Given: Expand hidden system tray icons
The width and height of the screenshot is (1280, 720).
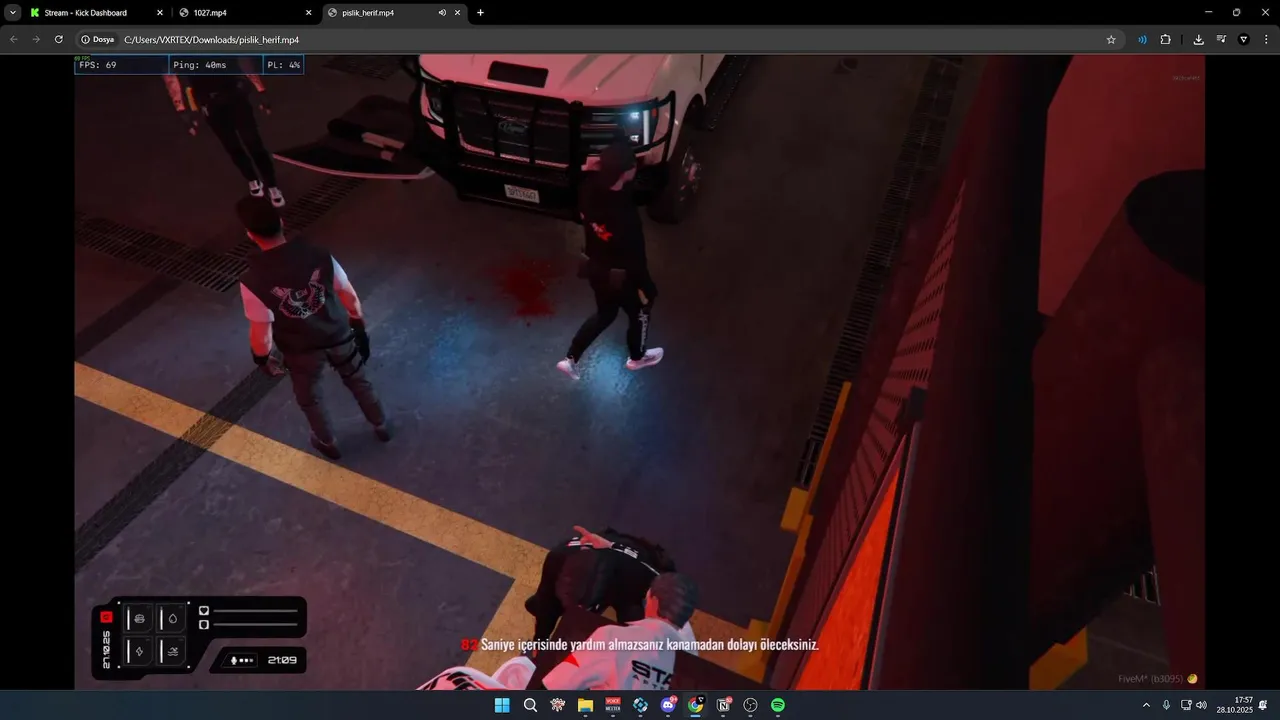Looking at the screenshot, I should click(1146, 705).
